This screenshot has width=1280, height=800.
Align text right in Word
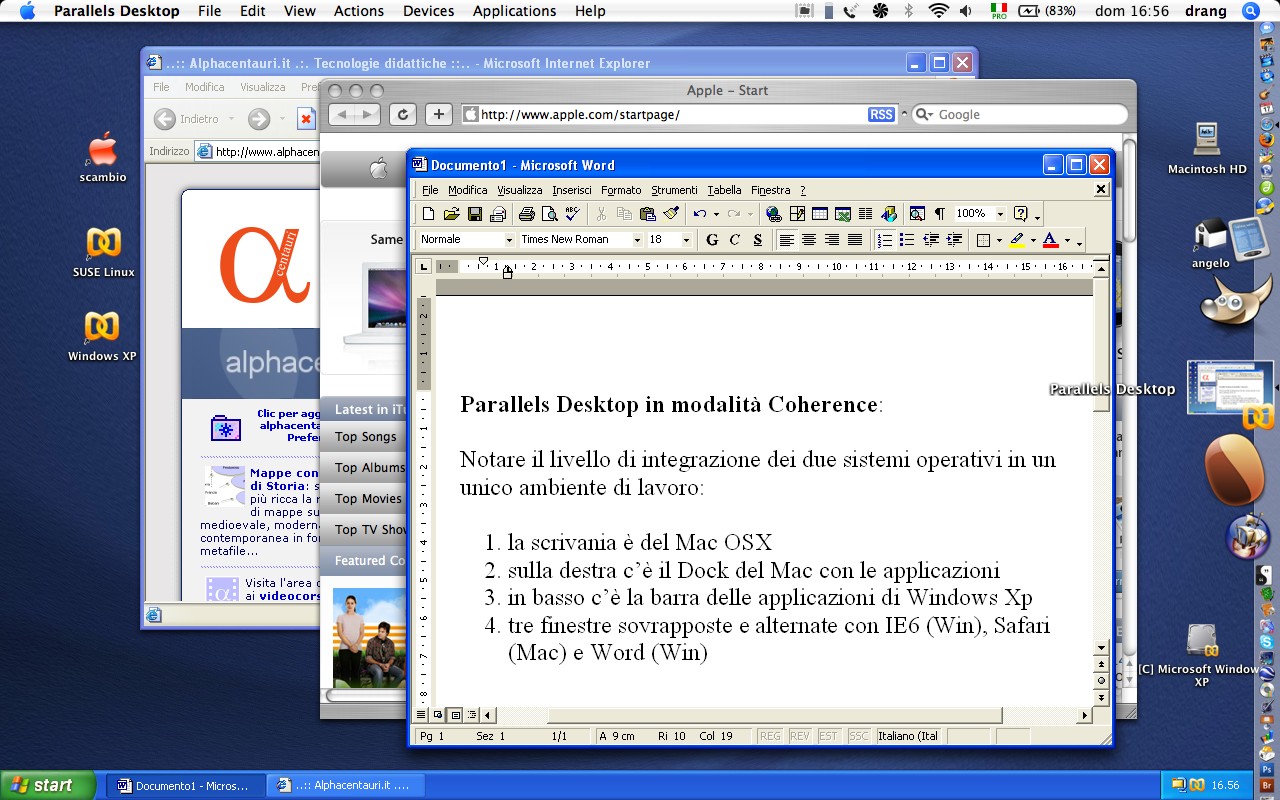(x=832, y=240)
